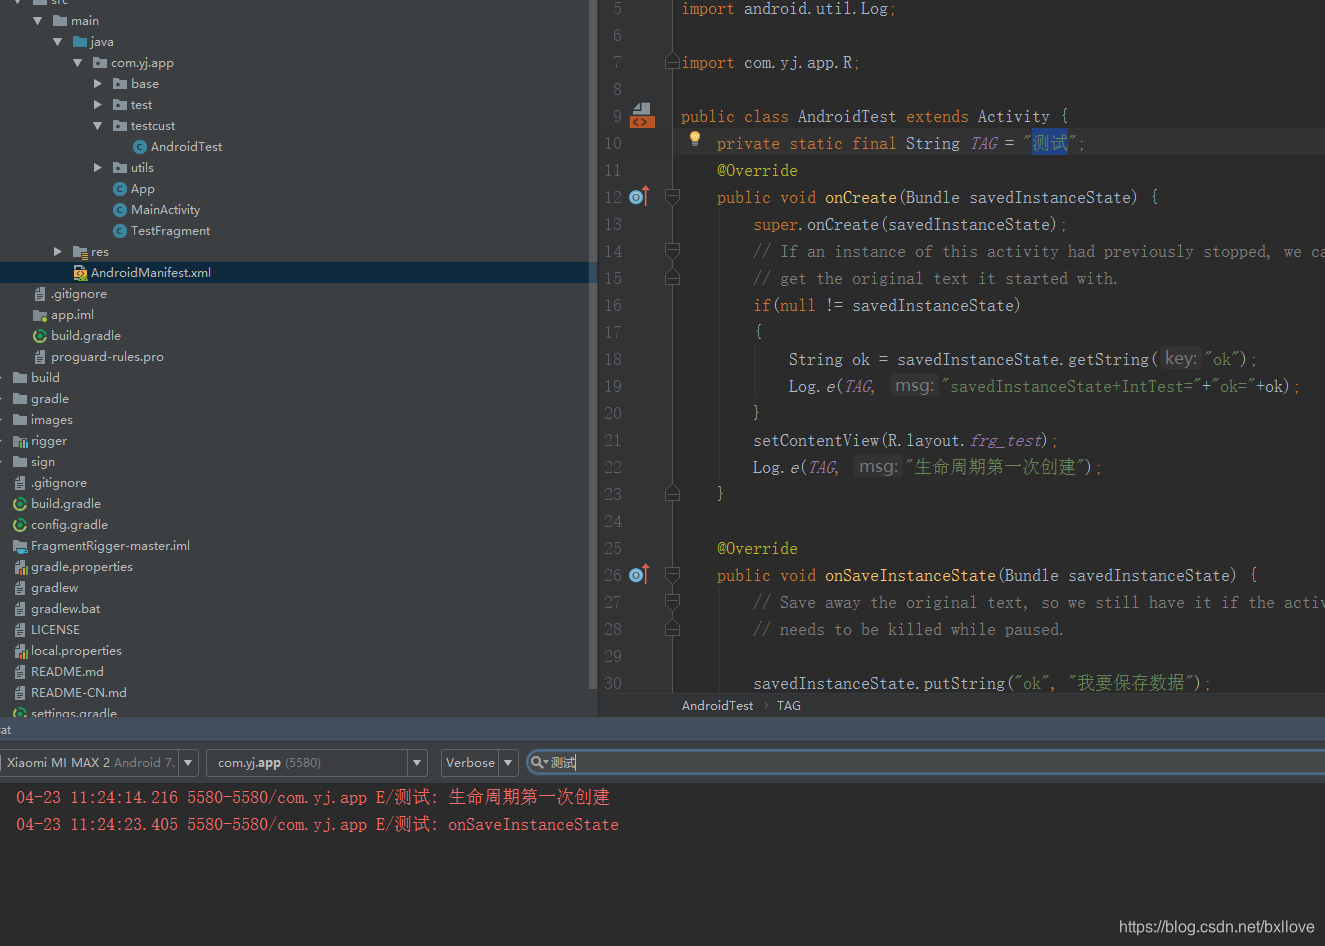
Task: Click the utils package folder icon
Action: click(x=120, y=167)
